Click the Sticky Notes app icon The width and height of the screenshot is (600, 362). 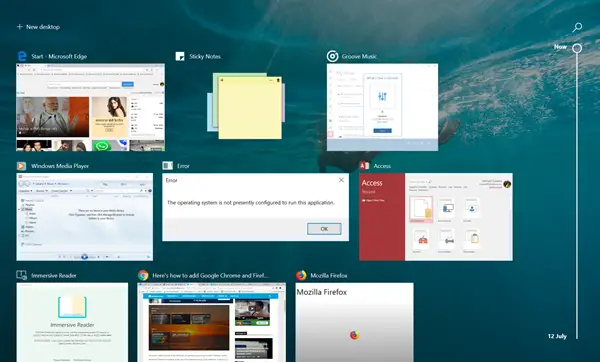coord(180,56)
